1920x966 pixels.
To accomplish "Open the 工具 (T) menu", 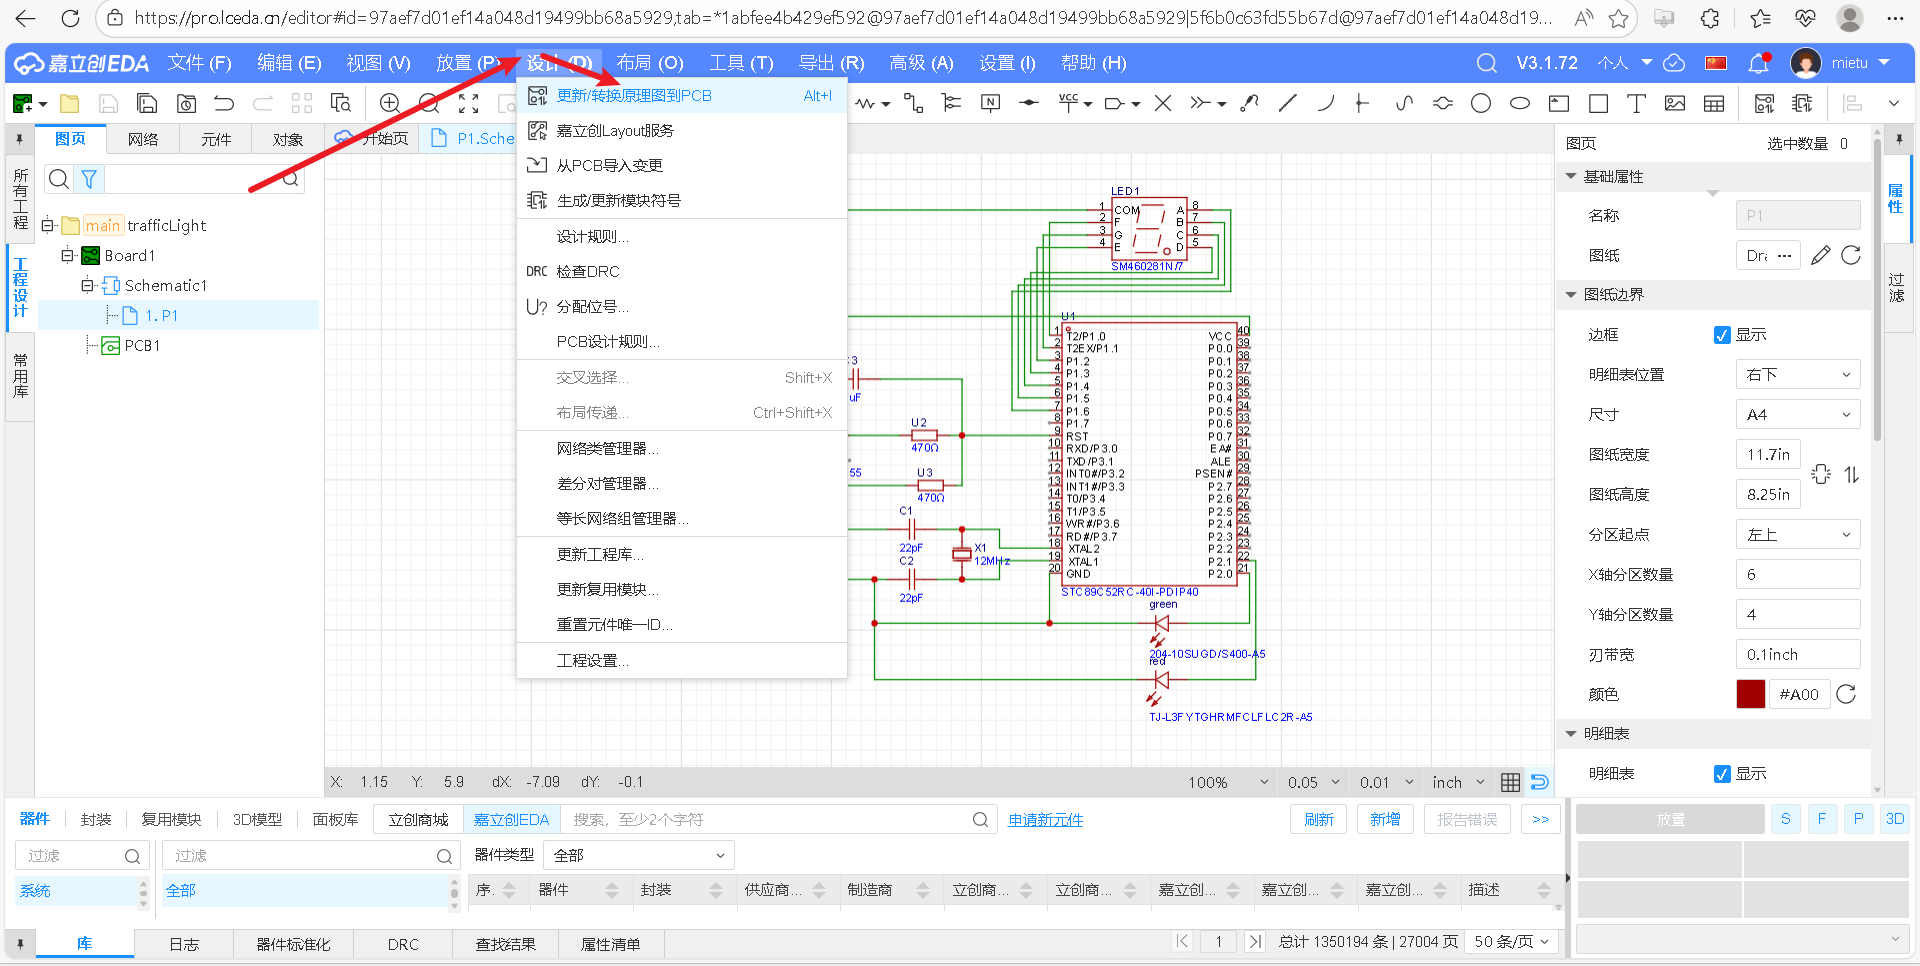I will pos(741,63).
